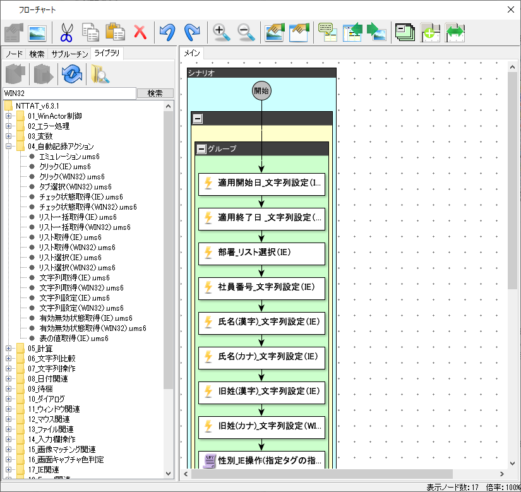Click the hand-over-blank-frame toolbar icon
The width and height of the screenshot is (521, 492).
coord(299,33)
